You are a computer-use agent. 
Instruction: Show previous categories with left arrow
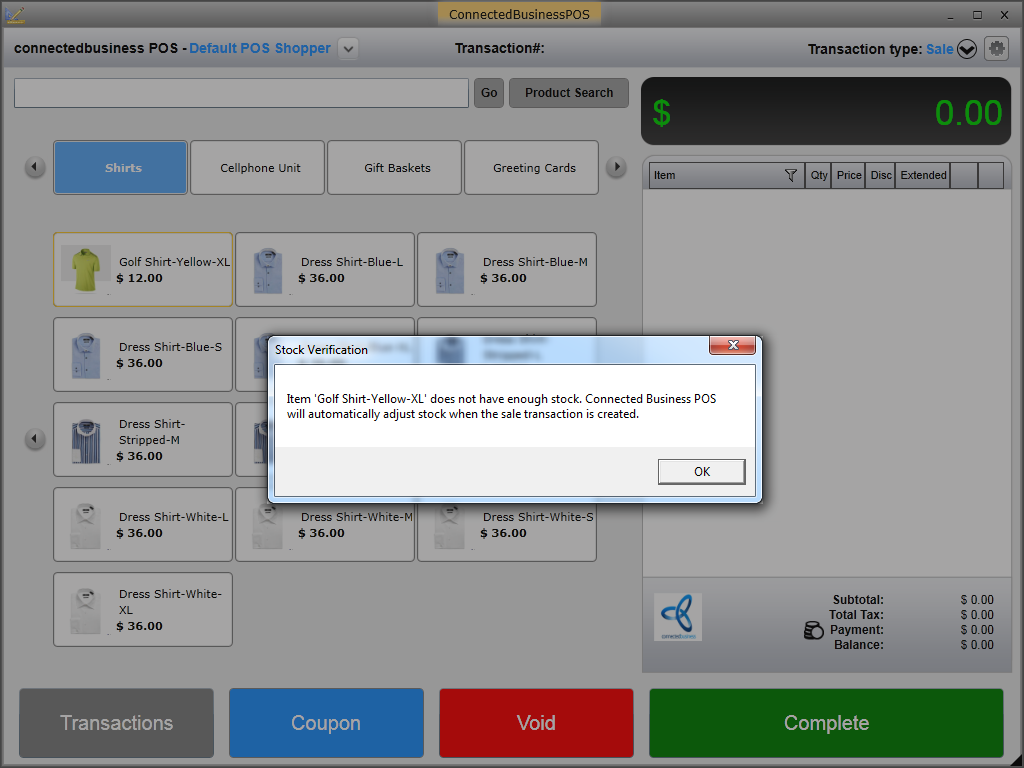click(35, 167)
